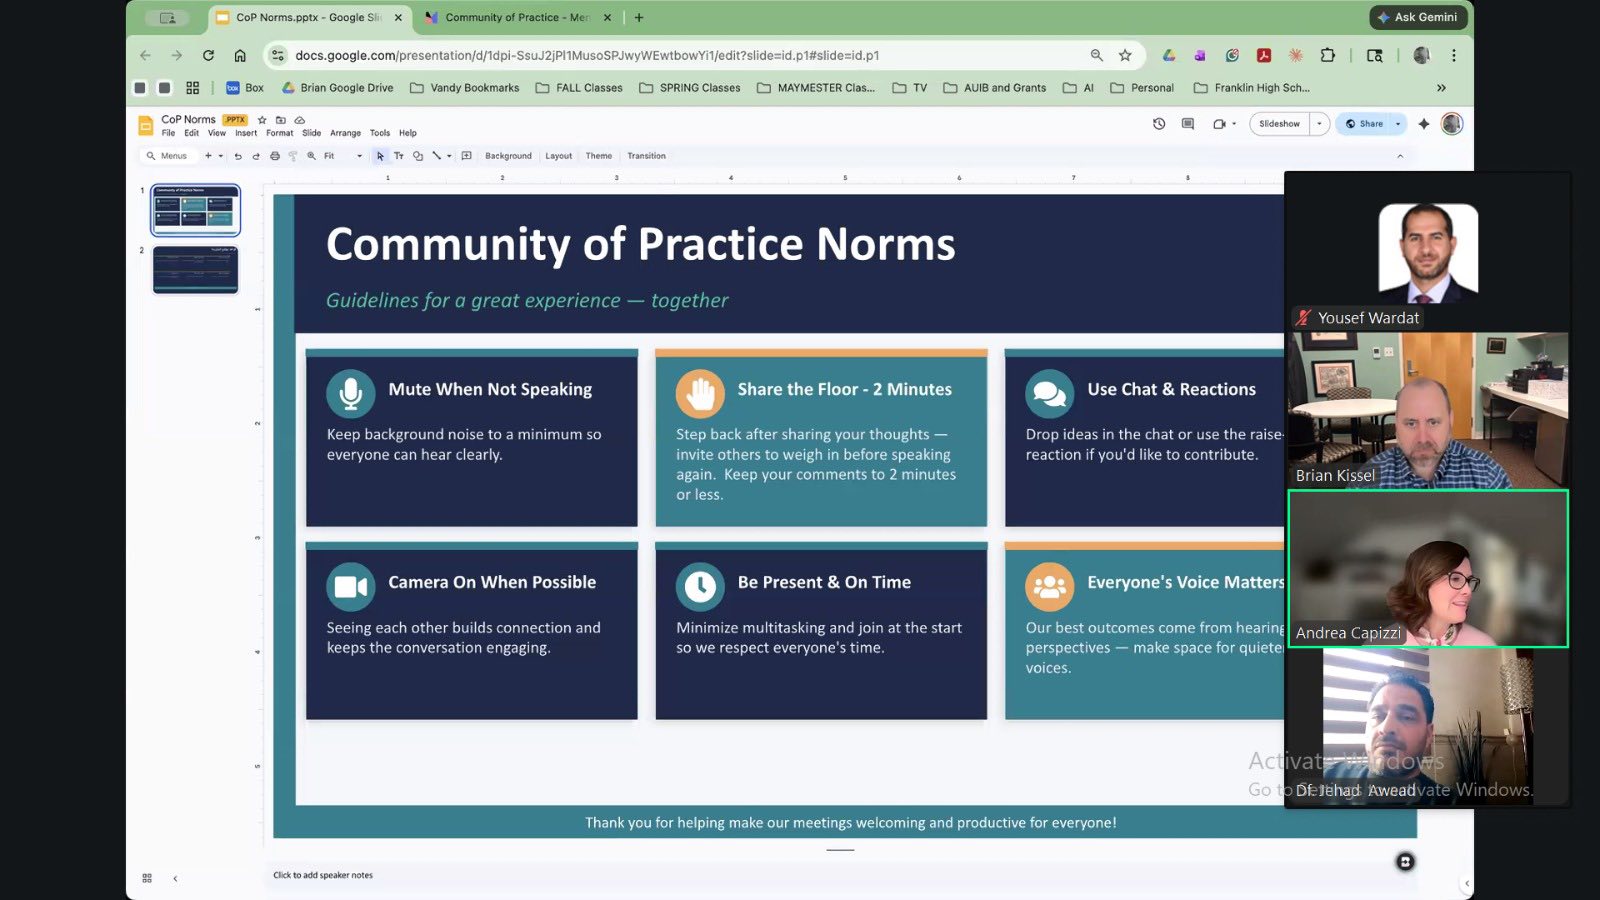The height and width of the screenshot is (900, 1600).
Task: Open the Insert menu
Action: tap(246, 133)
